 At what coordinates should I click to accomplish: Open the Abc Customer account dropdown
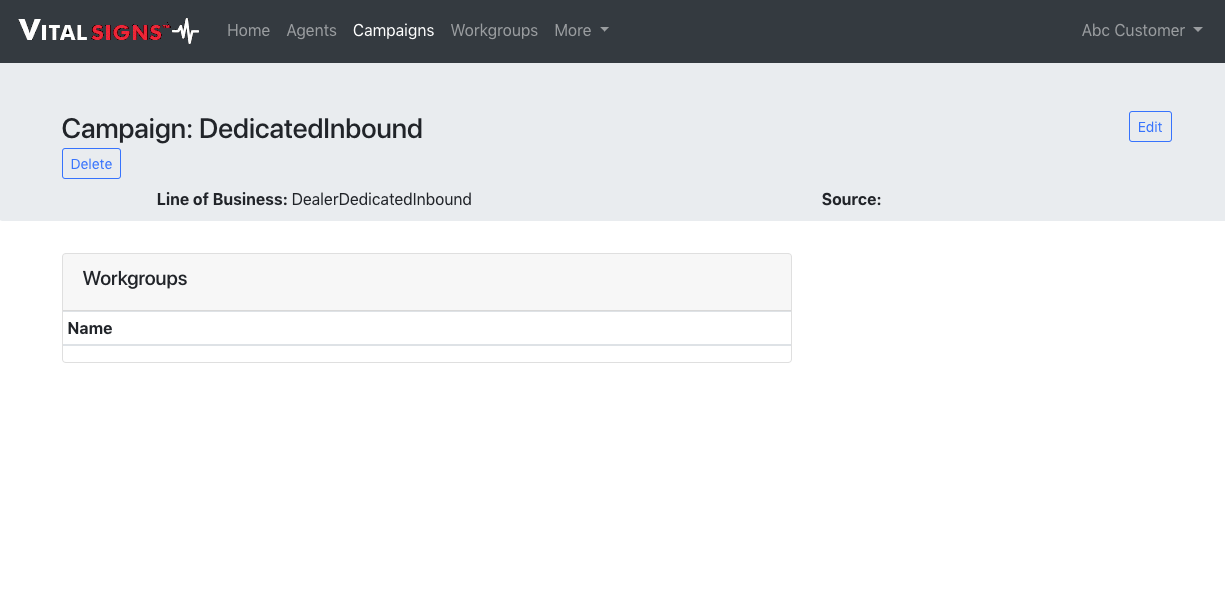pos(1133,31)
